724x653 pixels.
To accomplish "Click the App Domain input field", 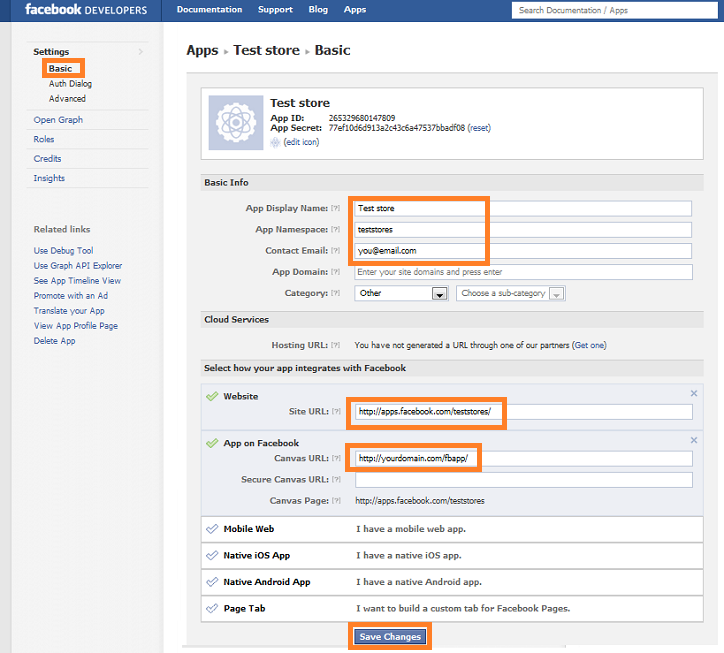I will [x=523, y=272].
